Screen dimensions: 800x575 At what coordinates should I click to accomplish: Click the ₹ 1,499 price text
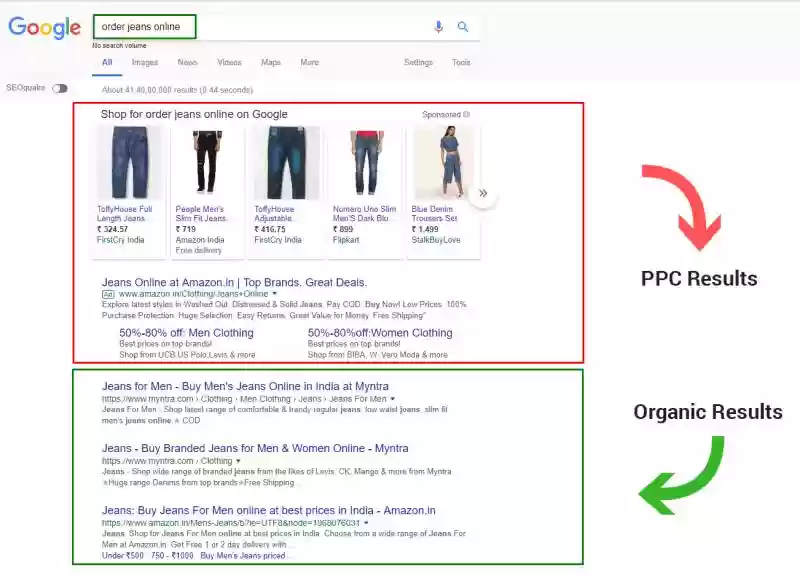pyautogui.click(x=425, y=230)
